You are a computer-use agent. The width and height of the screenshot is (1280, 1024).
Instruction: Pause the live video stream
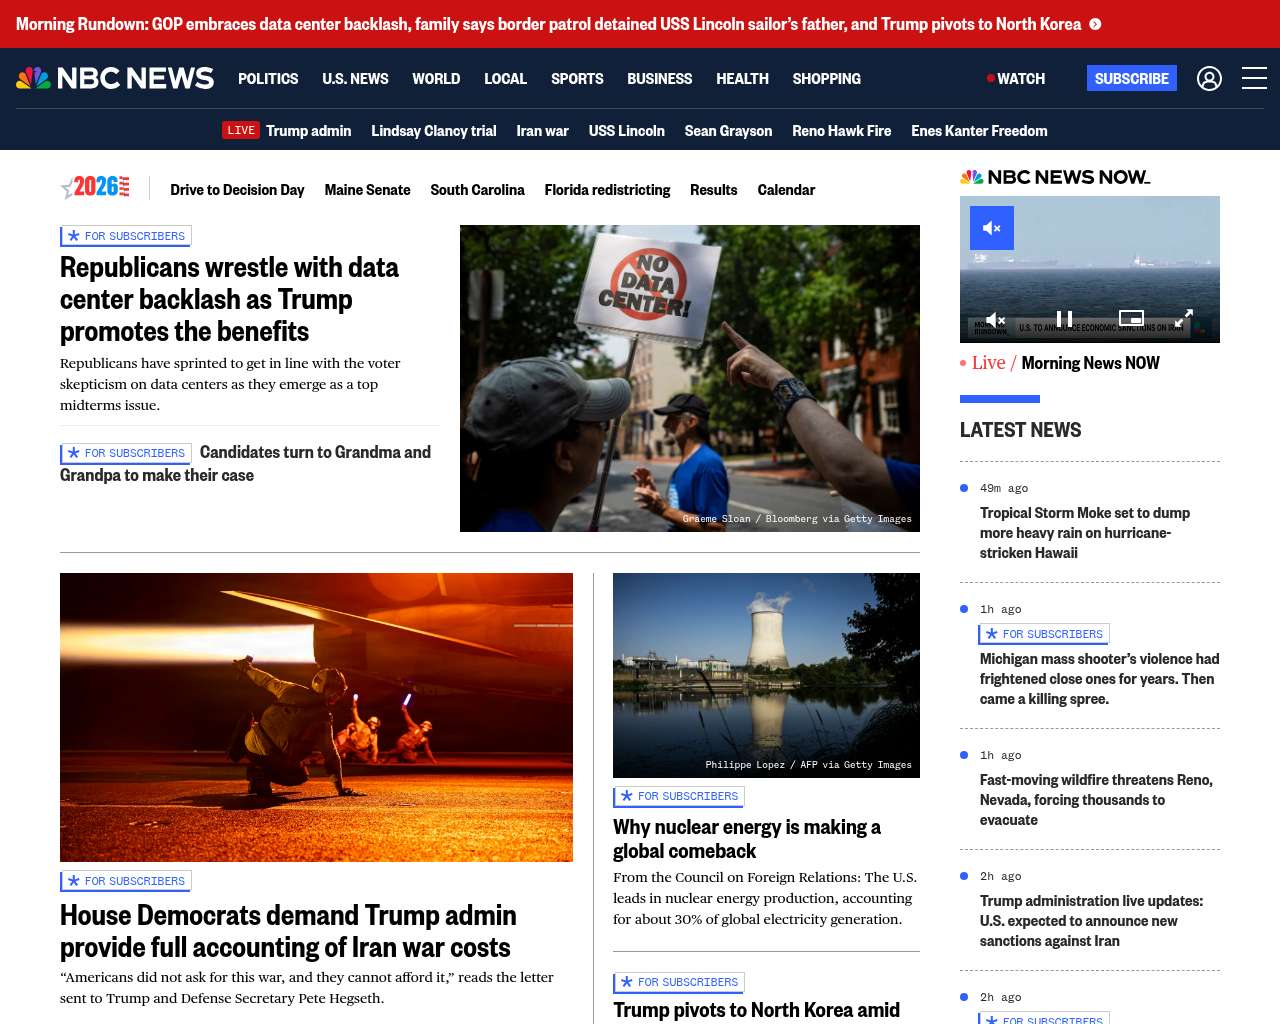coord(1064,319)
